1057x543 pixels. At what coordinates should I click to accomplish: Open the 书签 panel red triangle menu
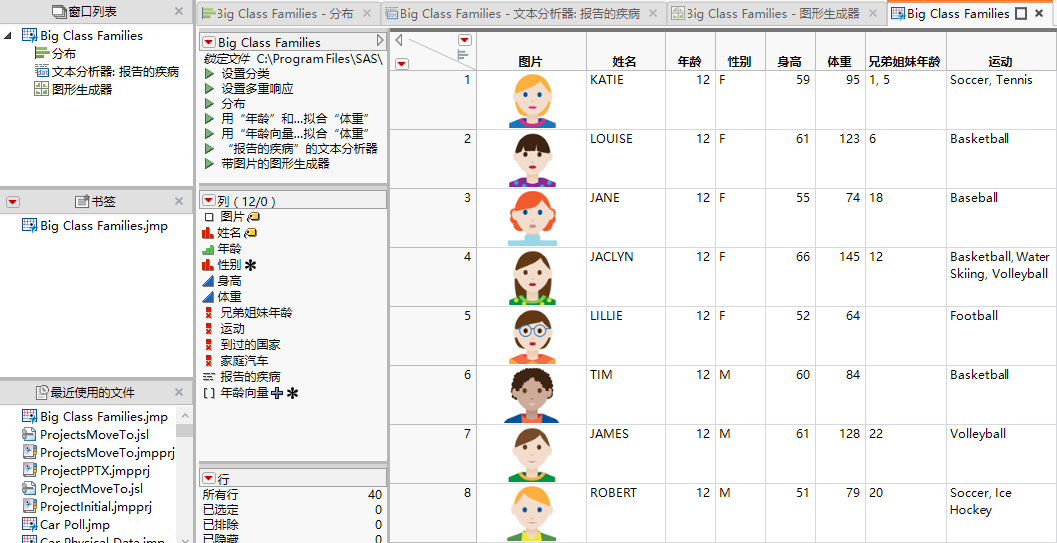point(13,201)
